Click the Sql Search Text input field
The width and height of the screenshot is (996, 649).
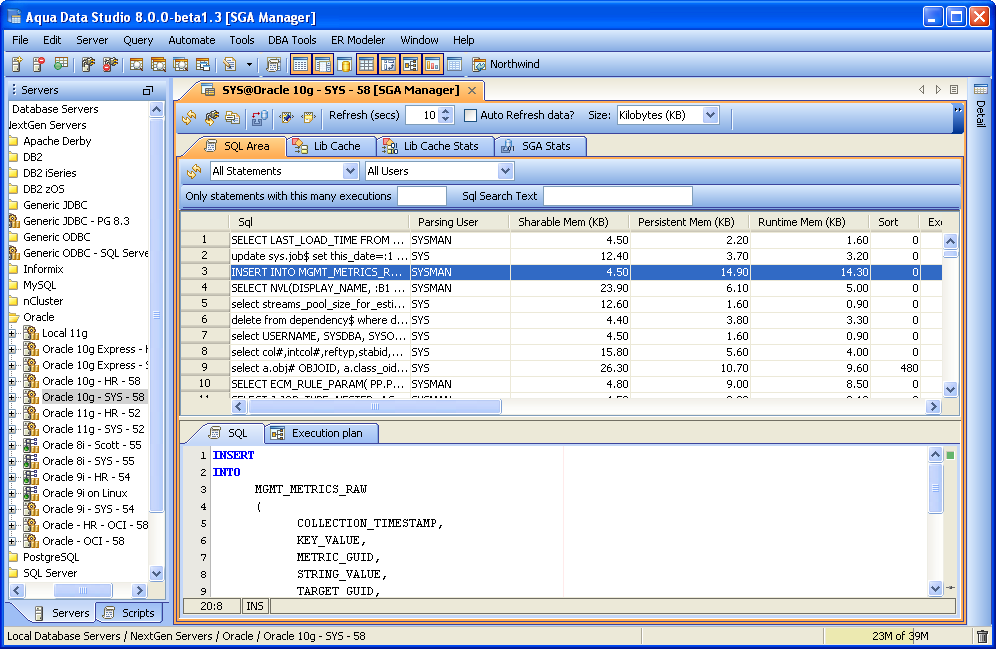pyautogui.click(x=617, y=196)
